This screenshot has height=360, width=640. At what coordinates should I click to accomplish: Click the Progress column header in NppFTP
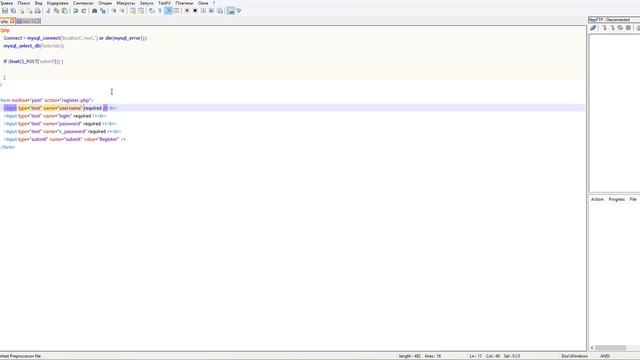click(616, 199)
